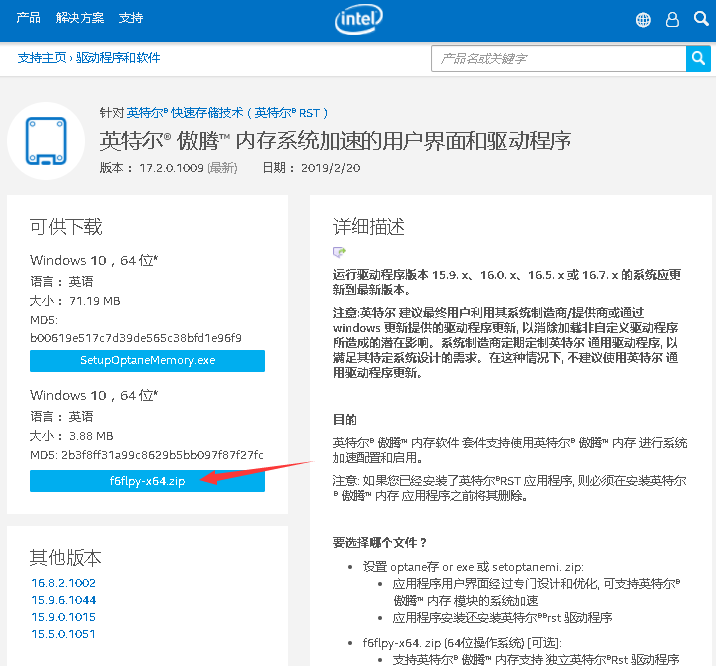Open the 英特尔 快速存储技术 RST link
The image size is (716, 666).
(x=227, y=113)
